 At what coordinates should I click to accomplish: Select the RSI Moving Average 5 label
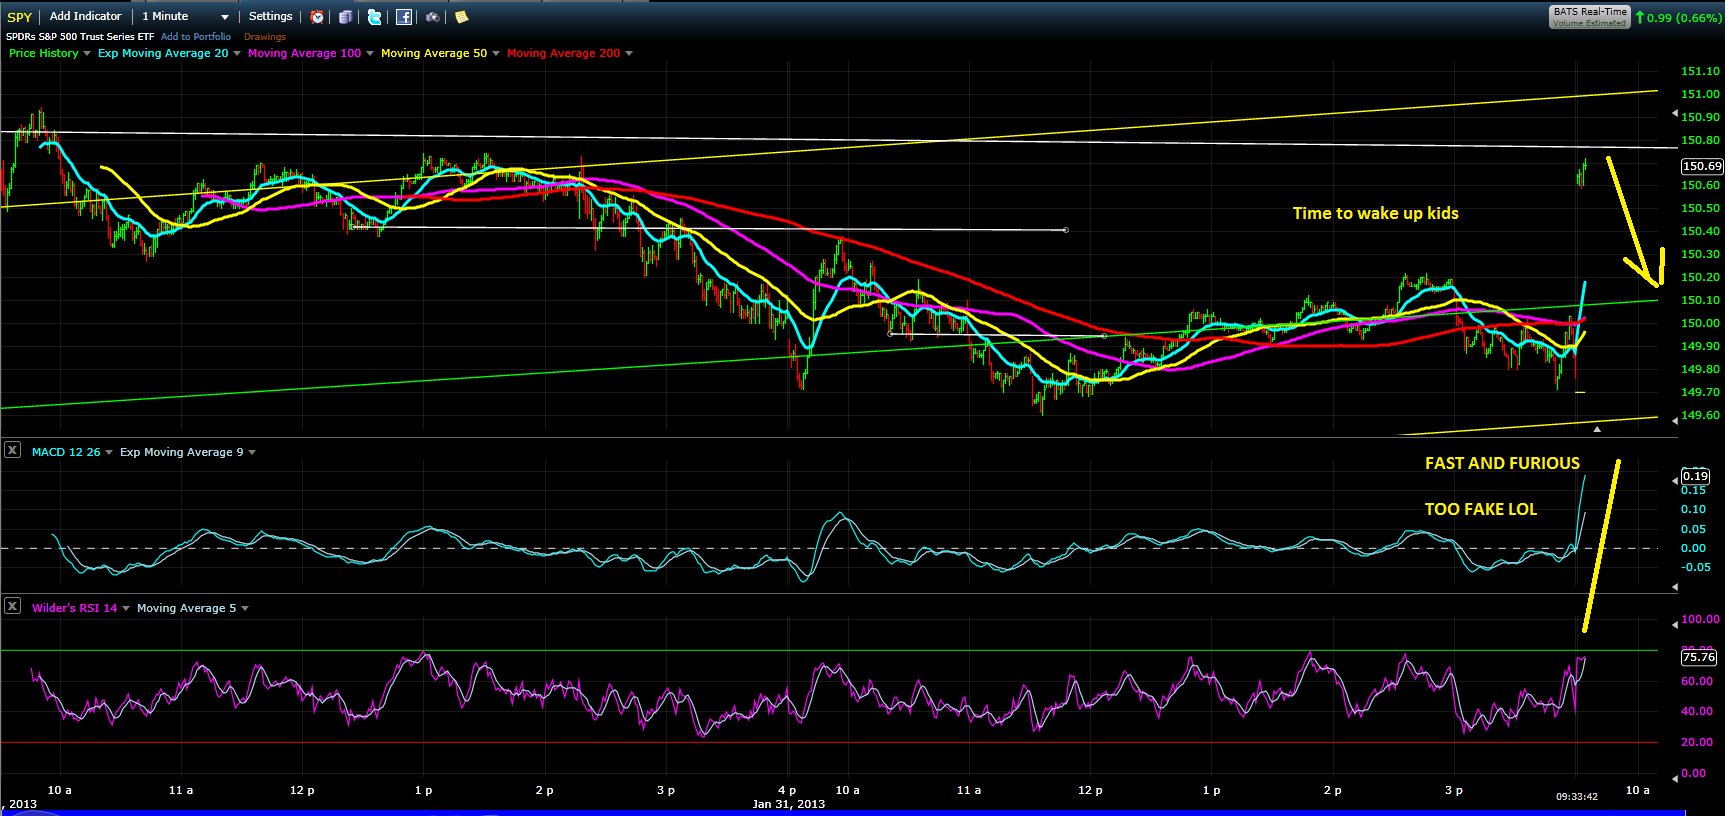[187, 608]
